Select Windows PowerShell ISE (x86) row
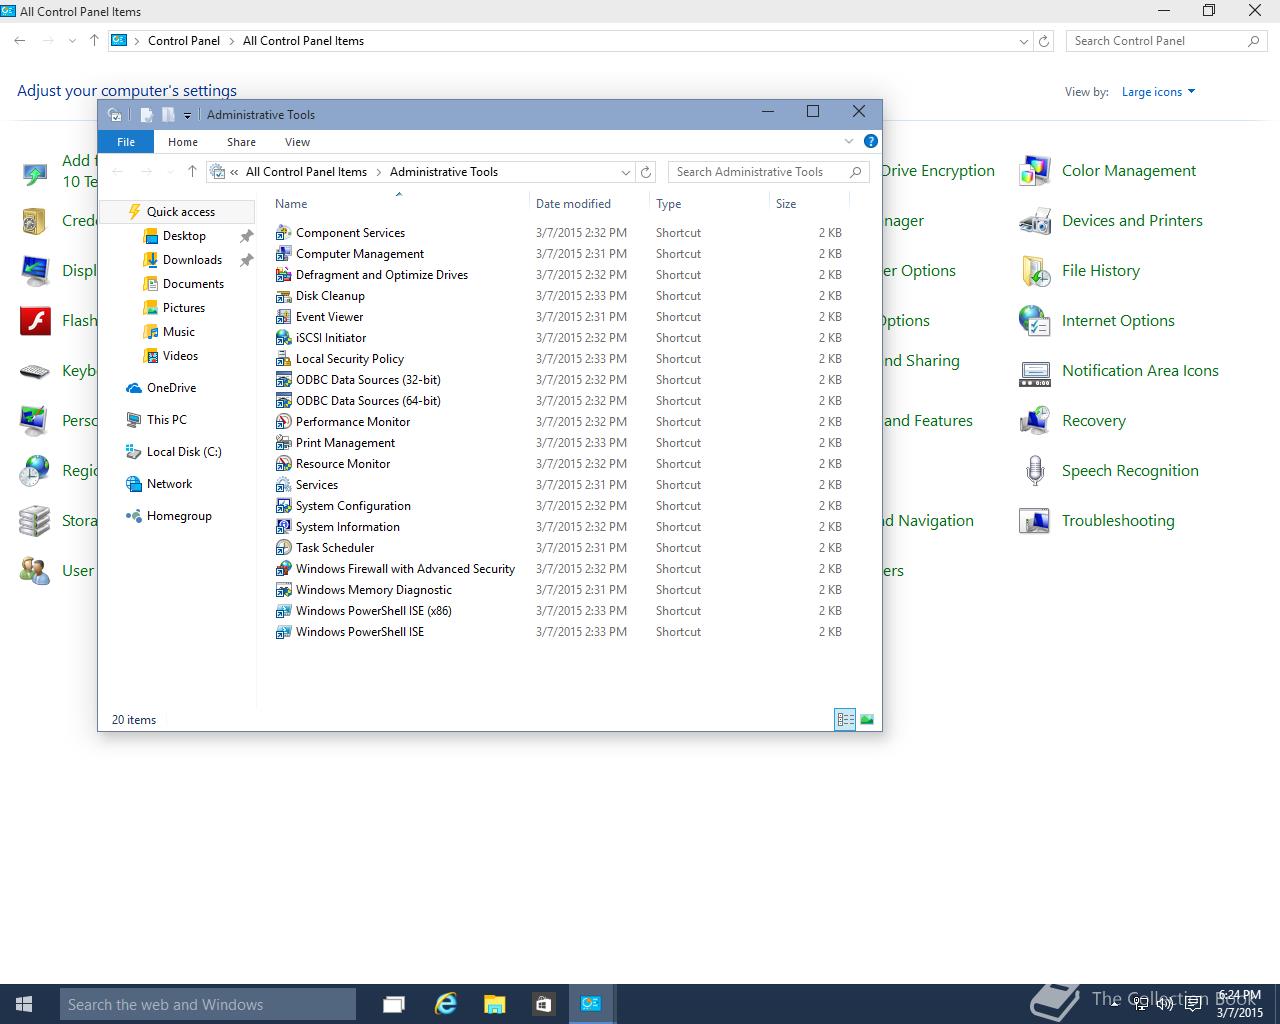 [560, 611]
